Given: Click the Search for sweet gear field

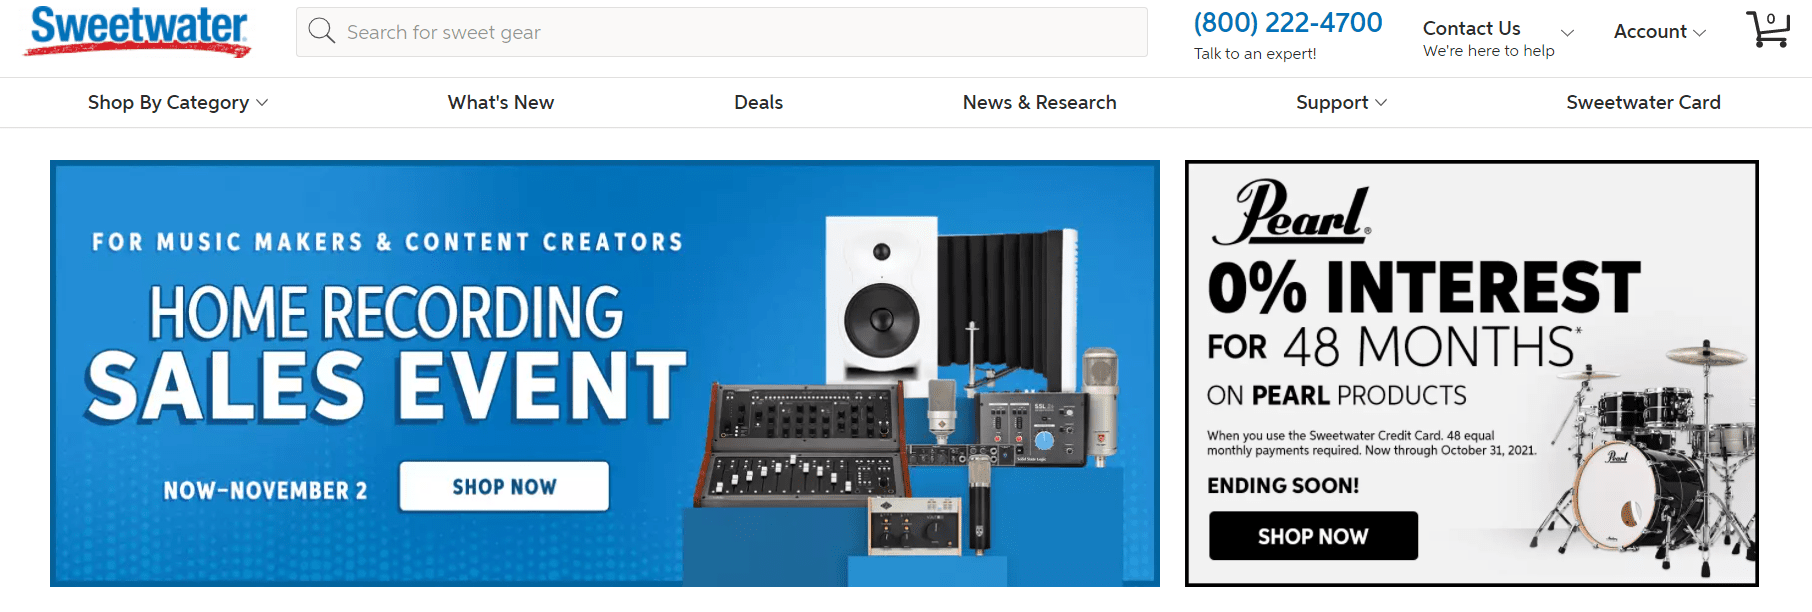Looking at the screenshot, I should 722,32.
